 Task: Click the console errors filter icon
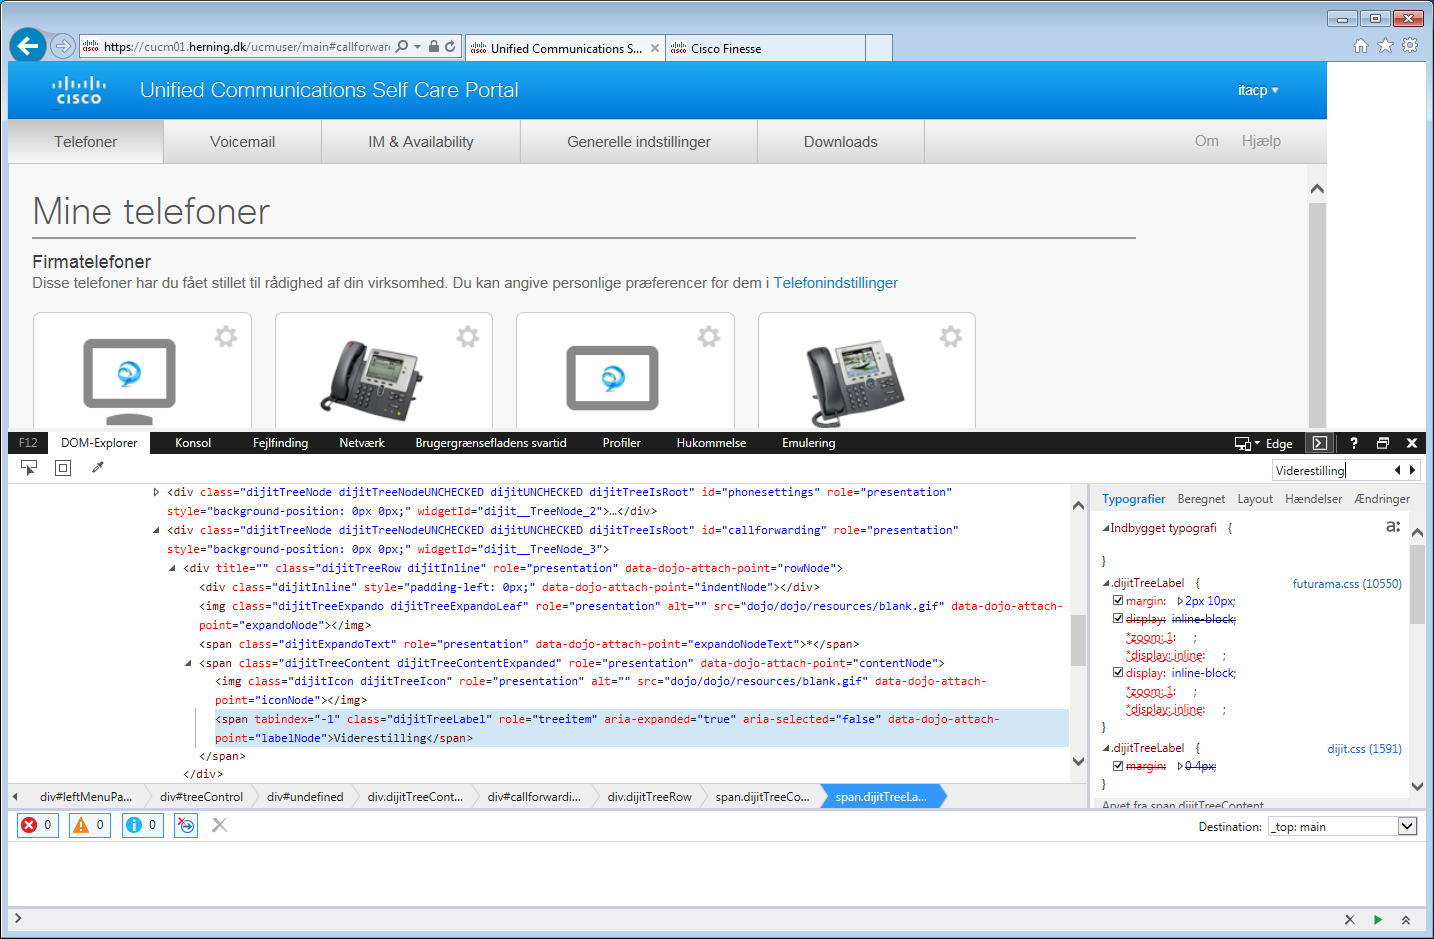coord(30,825)
